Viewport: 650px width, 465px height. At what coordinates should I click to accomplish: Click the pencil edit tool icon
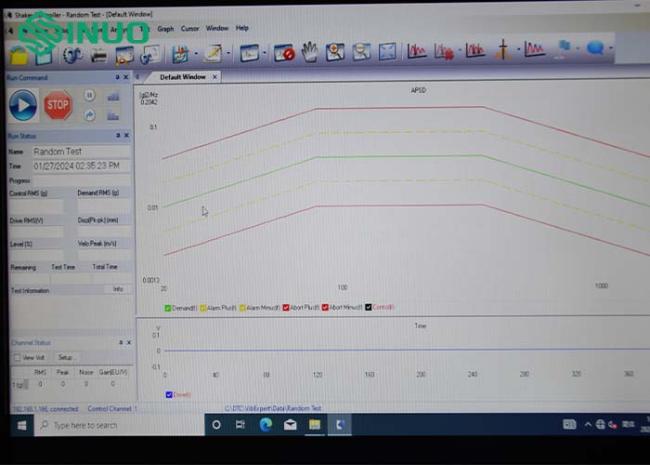click(211, 53)
